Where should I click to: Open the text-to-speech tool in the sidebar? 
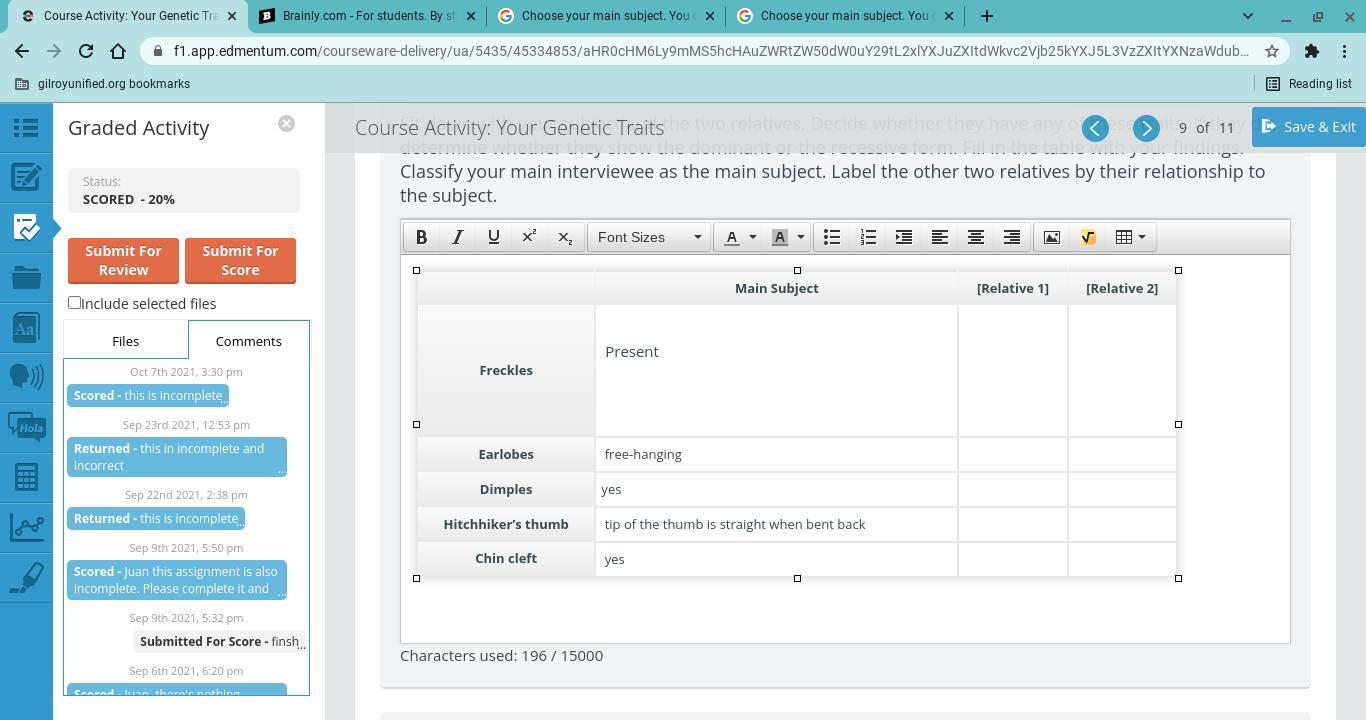[x=26, y=377]
